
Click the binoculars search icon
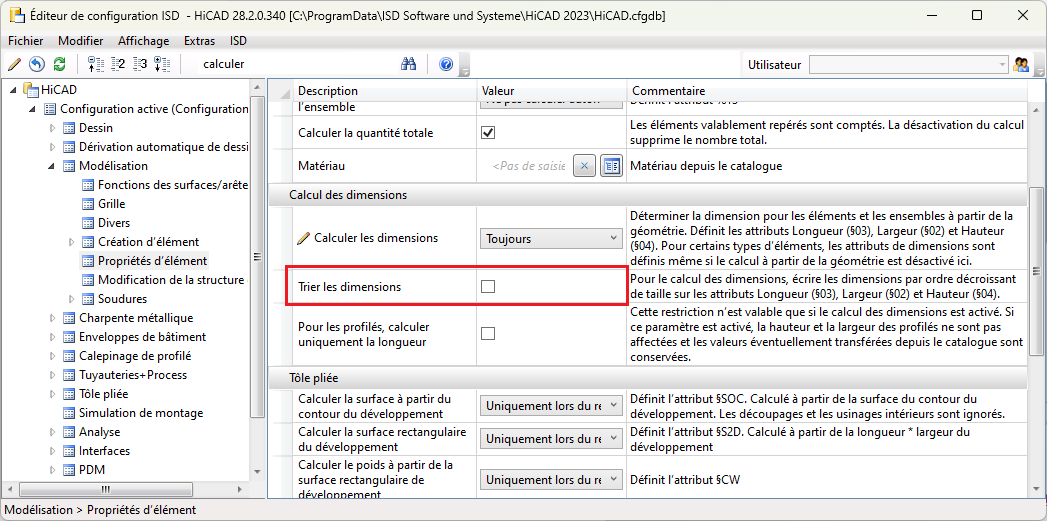coord(409,64)
